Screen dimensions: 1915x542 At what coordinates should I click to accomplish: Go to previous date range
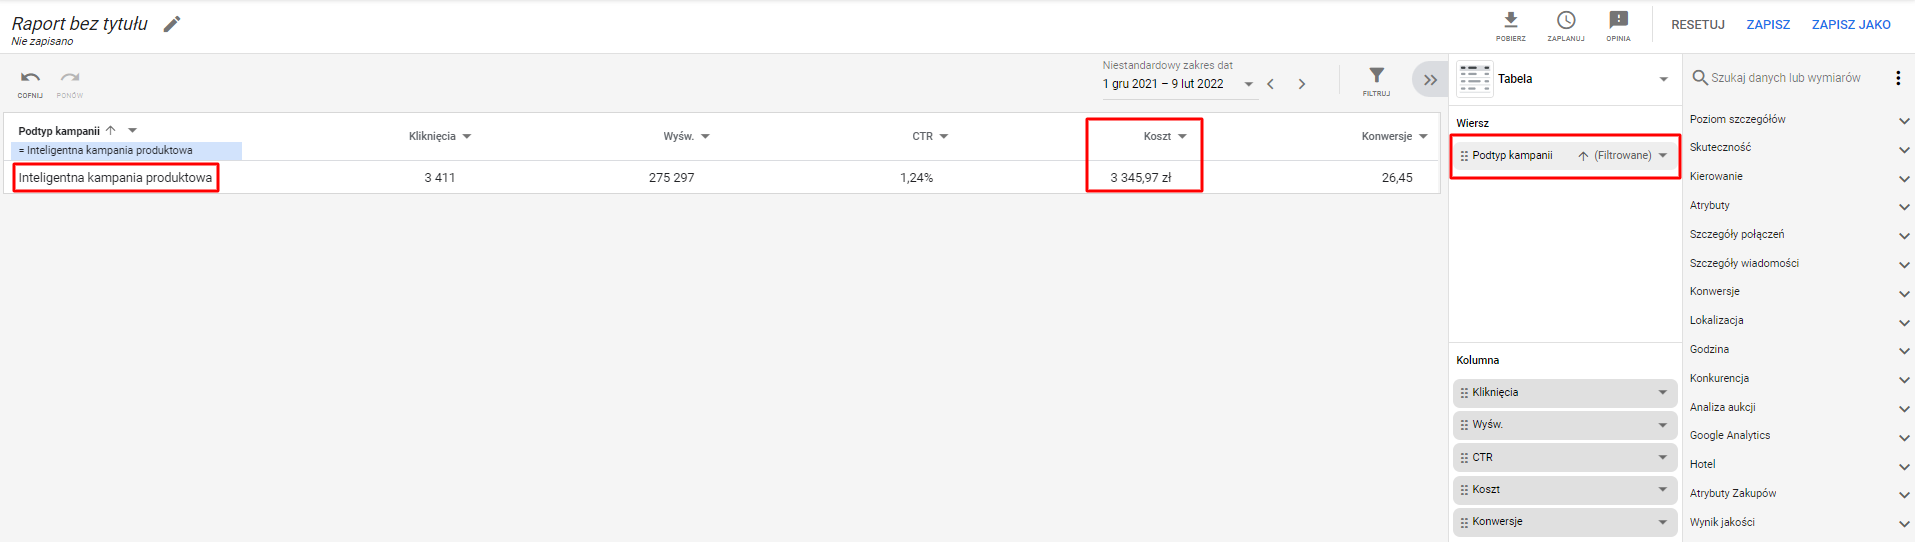point(1270,84)
